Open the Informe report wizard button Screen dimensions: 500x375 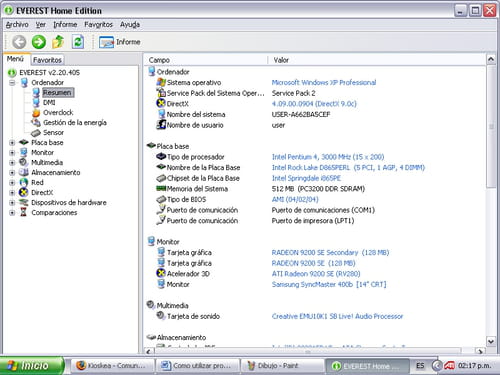(120, 42)
